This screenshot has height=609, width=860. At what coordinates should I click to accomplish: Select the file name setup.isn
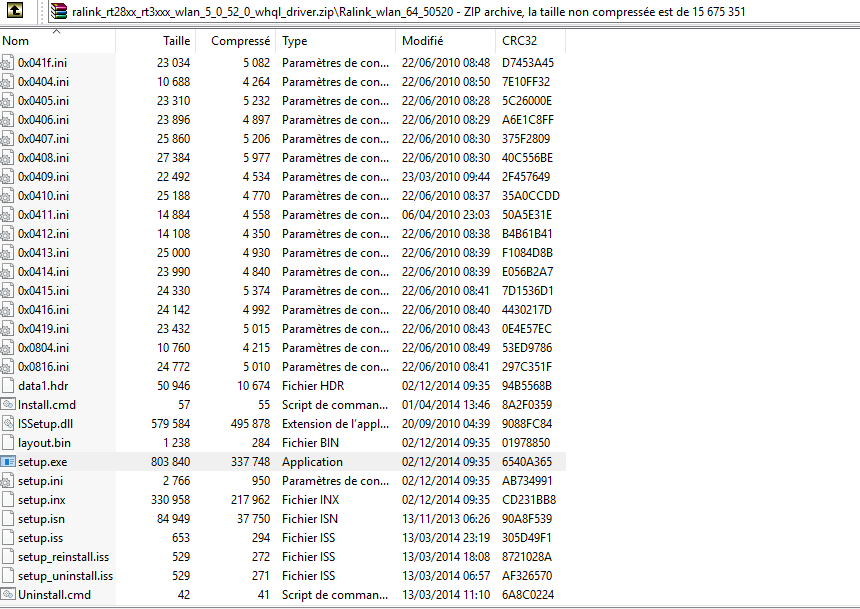[41, 519]
